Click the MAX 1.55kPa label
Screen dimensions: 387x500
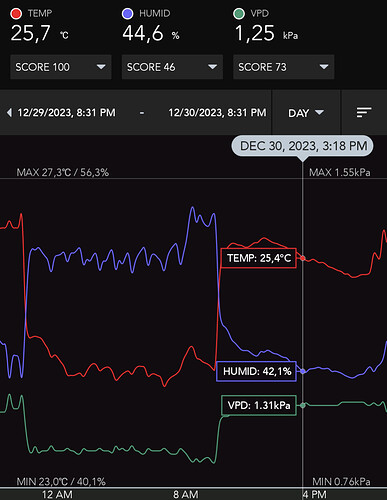(x=340, y=172)
